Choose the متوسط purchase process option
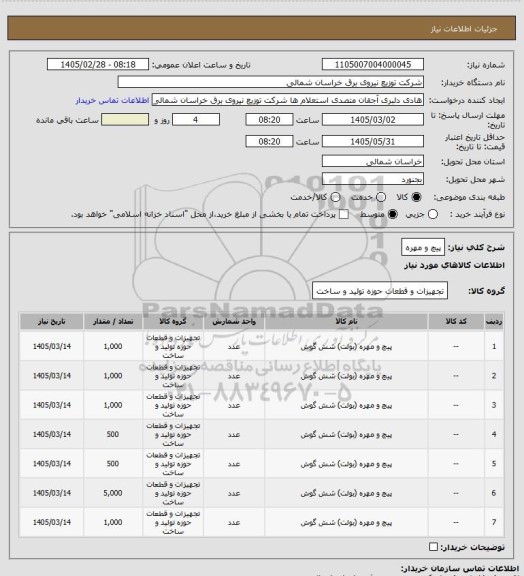Viewport: 524px width, 576px height. point(392,214)
